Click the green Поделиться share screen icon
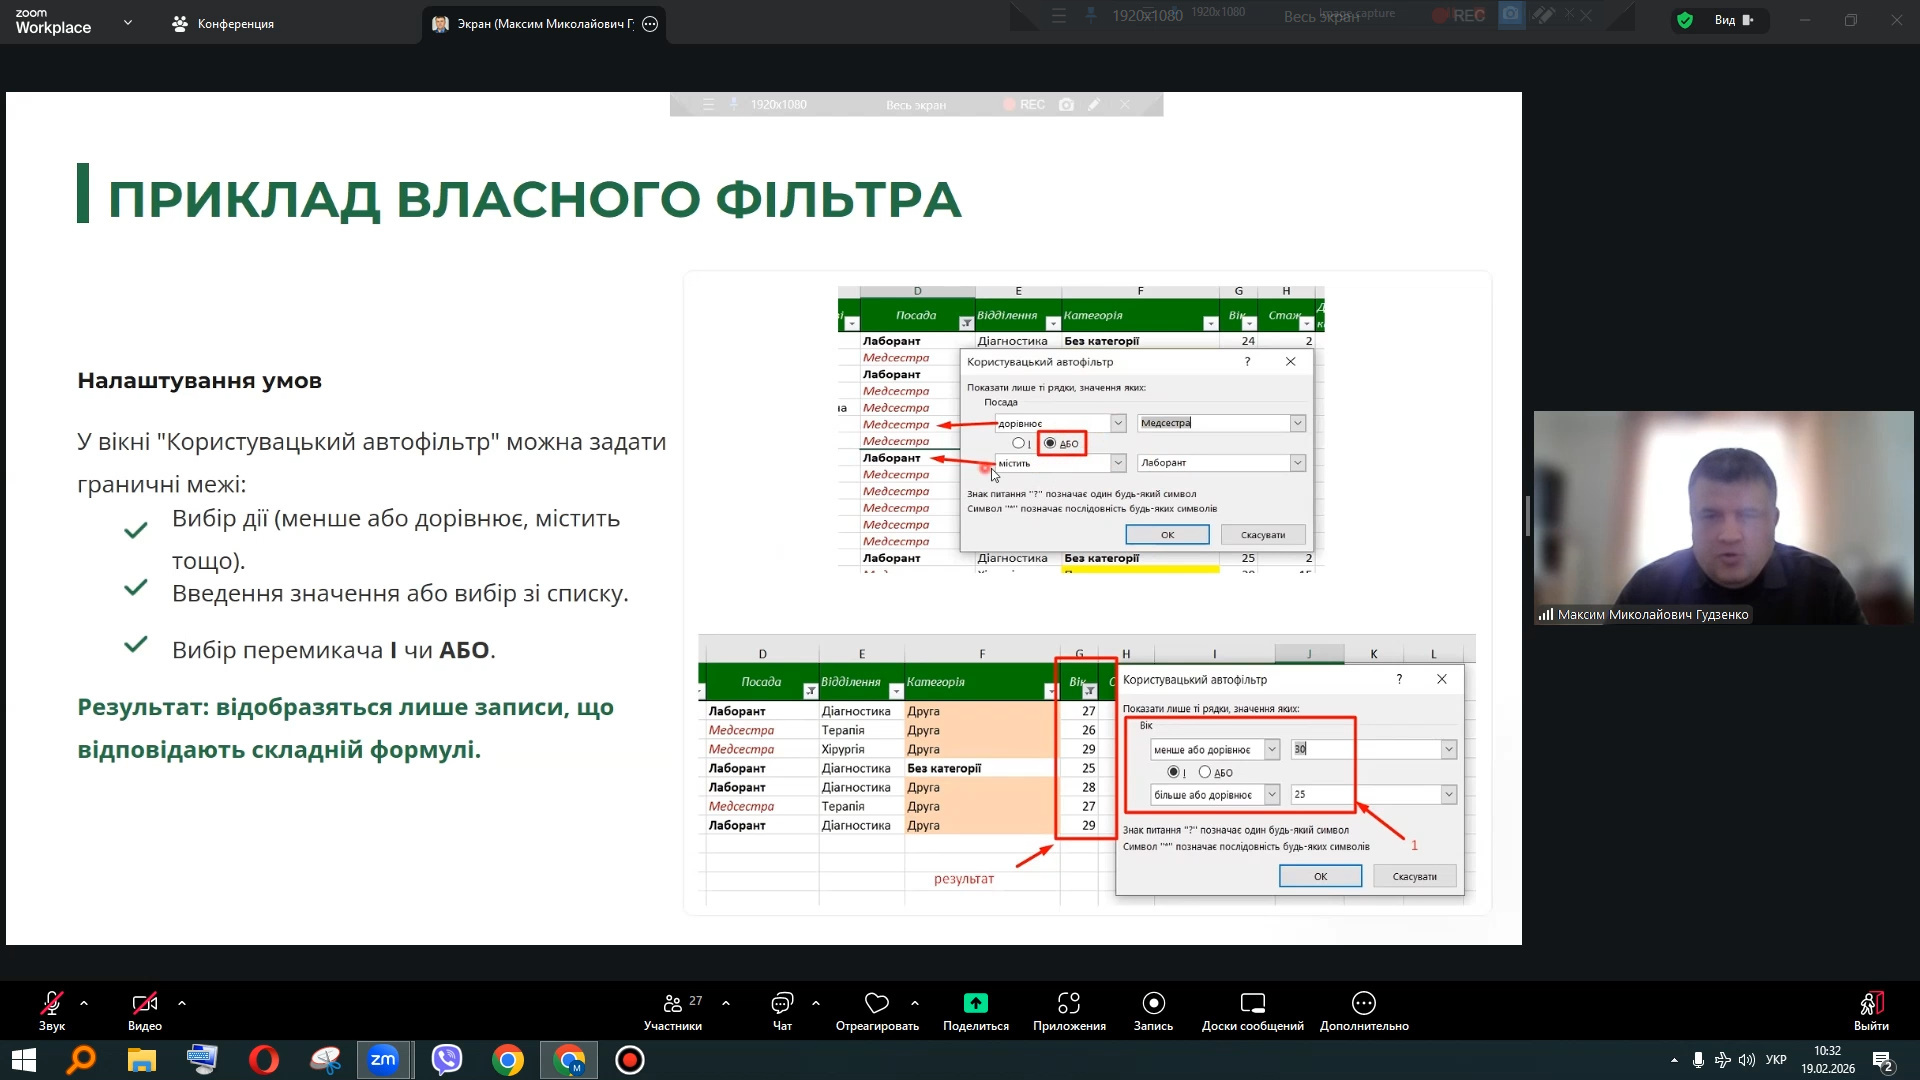The height and width of the screenshot is (1080, 1920). pyautogui.click(x=975, y=1003)
